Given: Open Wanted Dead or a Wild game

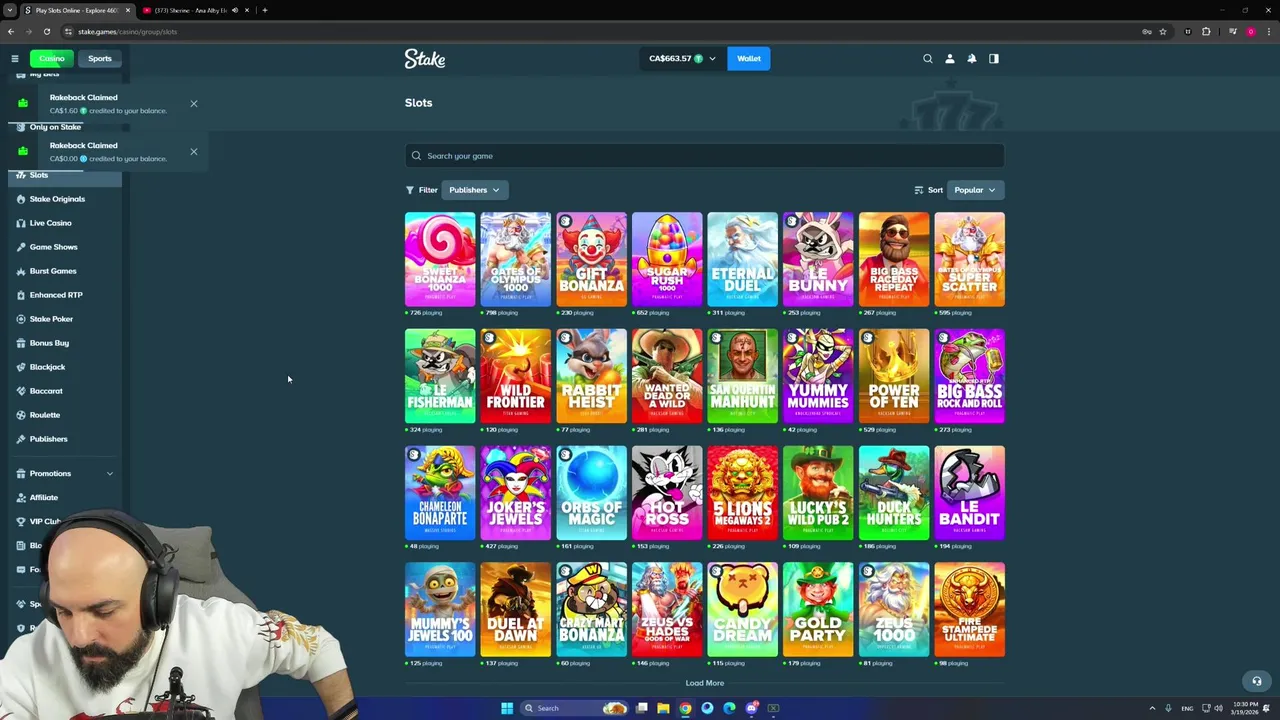Looking at the screenshot, I should point(667,376).
